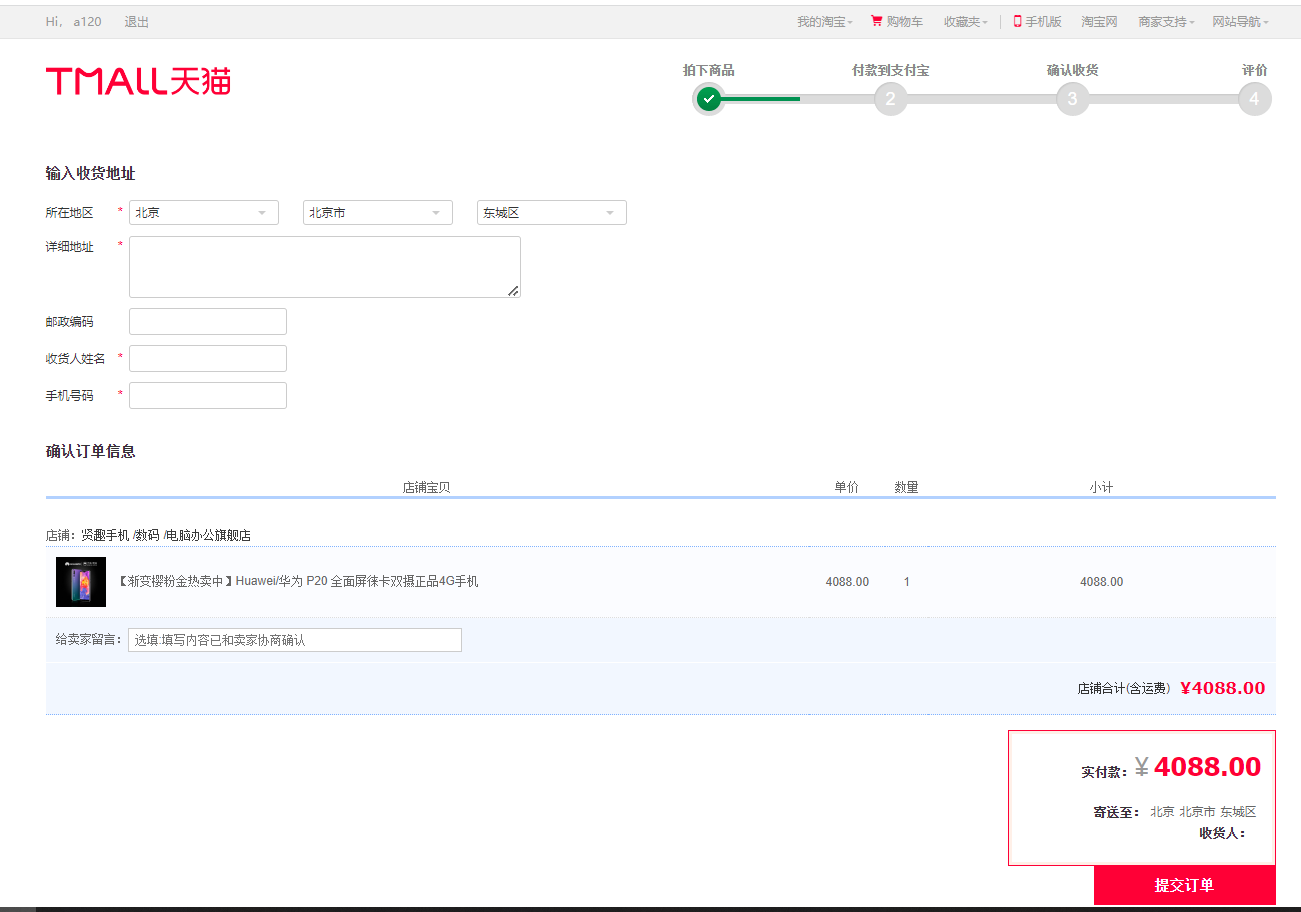Viewport: 1301px width, 912px height.
Task: Click the 实付款 ¥4088.00 amount
Action: click(1198, 767)
